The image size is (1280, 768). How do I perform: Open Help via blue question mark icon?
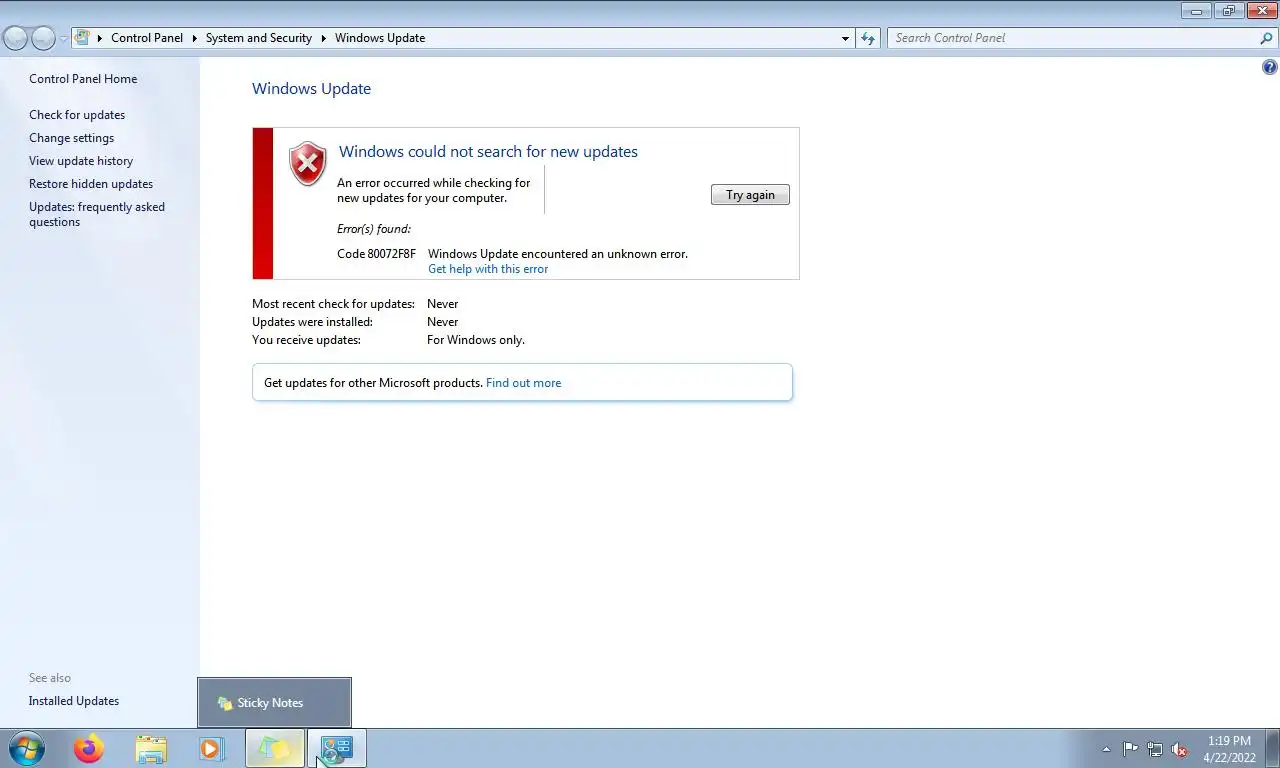tap(1270, 68)
